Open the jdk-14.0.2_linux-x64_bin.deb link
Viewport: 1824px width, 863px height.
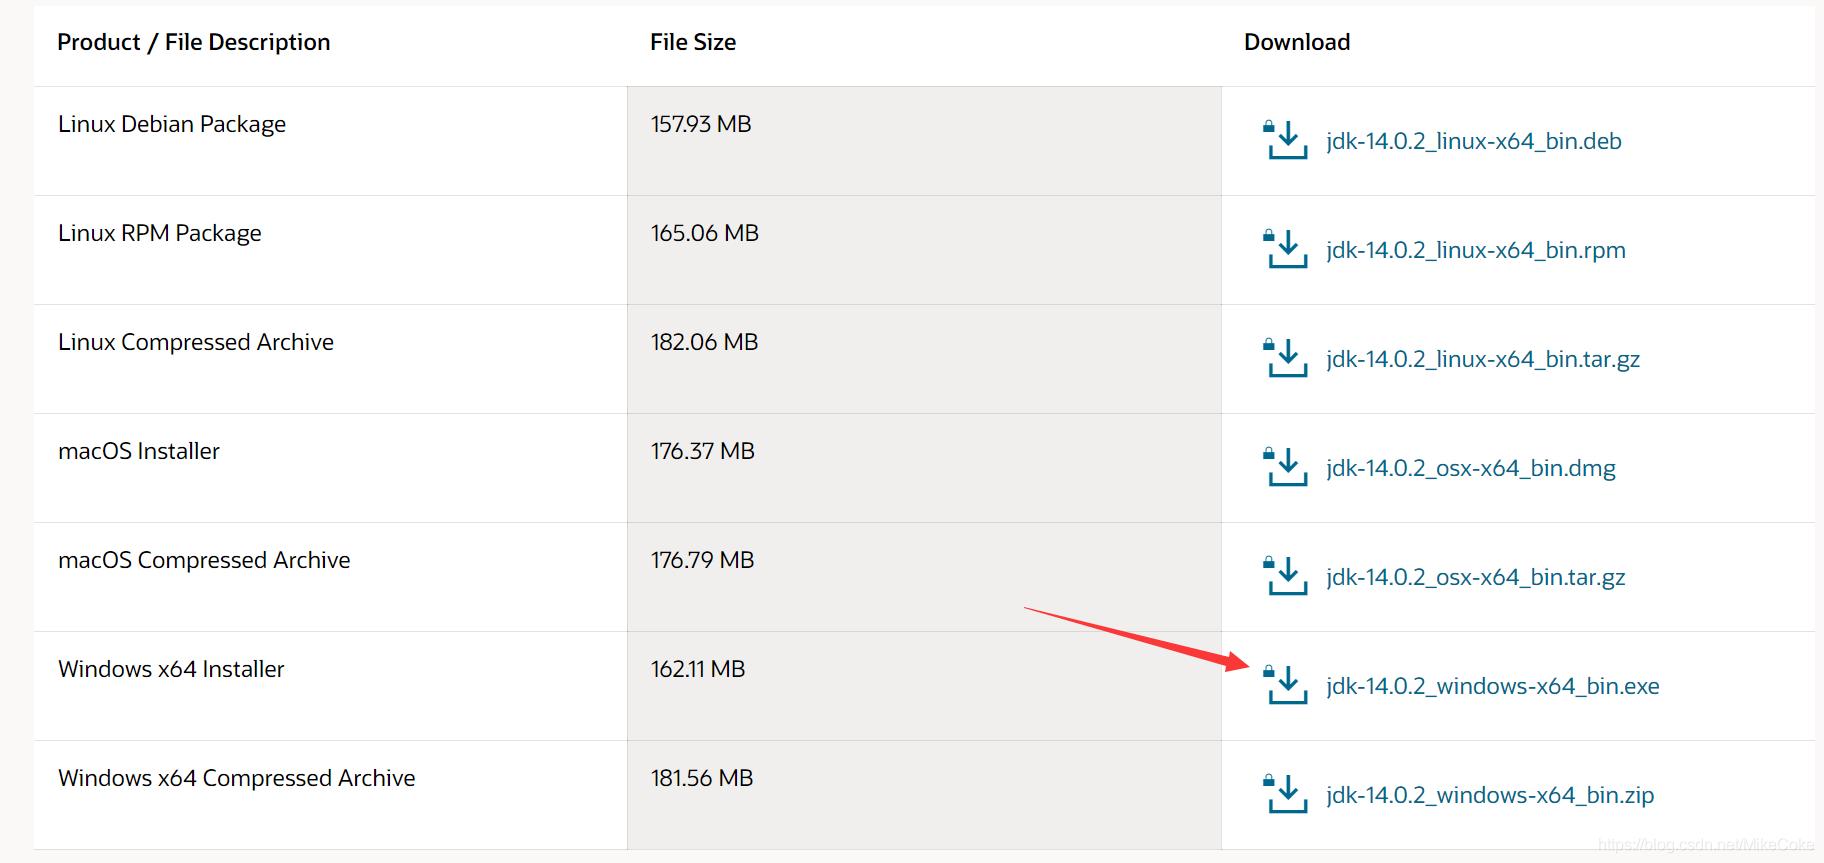pyautogui.click(x=1473, y=141)
